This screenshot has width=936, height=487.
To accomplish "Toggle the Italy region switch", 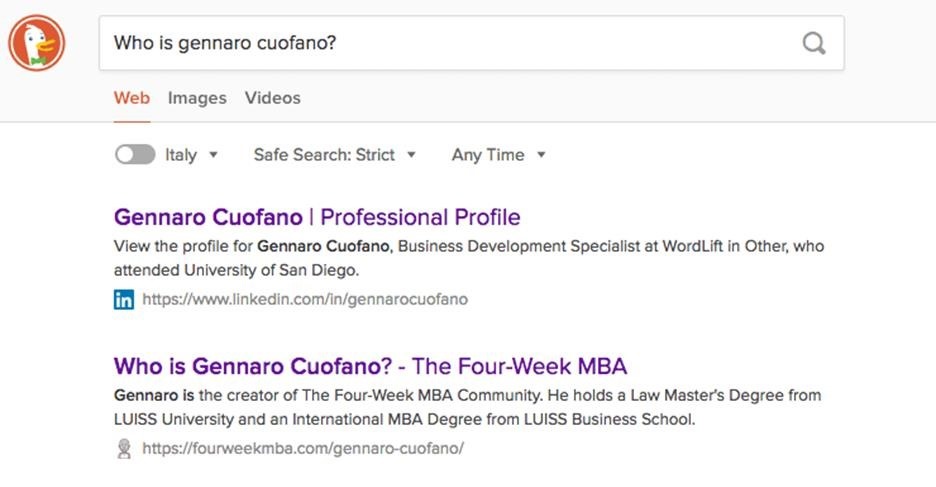I will 135,155.
